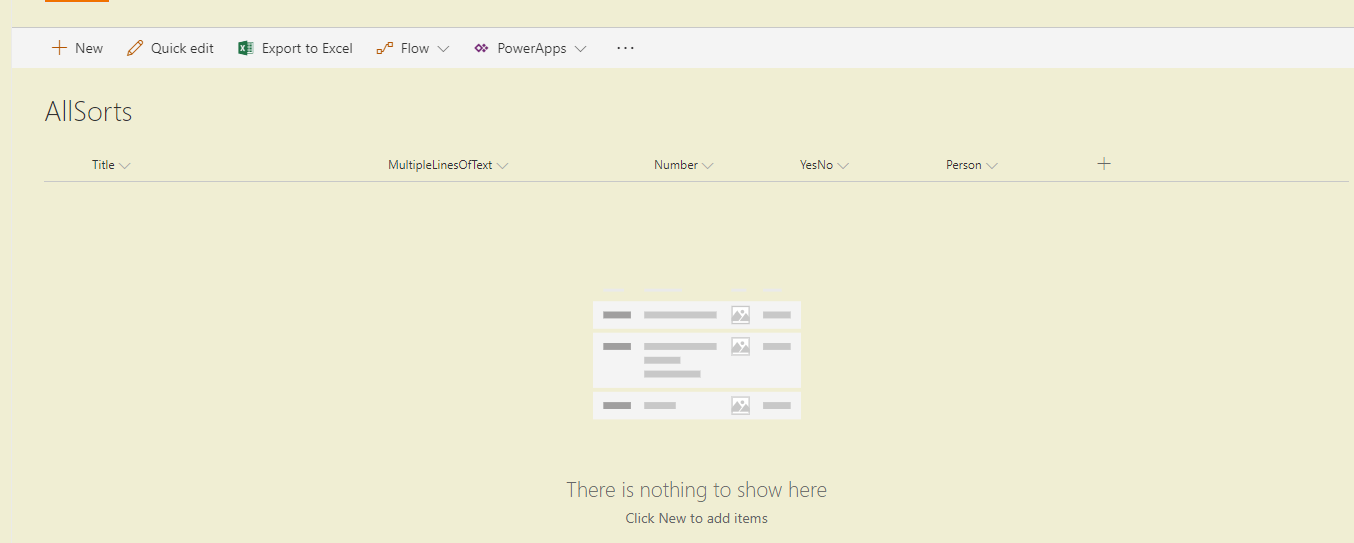Image resolution: width=1354 pixels, height=543 pixels.
Task: Select the Title column header
Action: (x=103, y=165)
